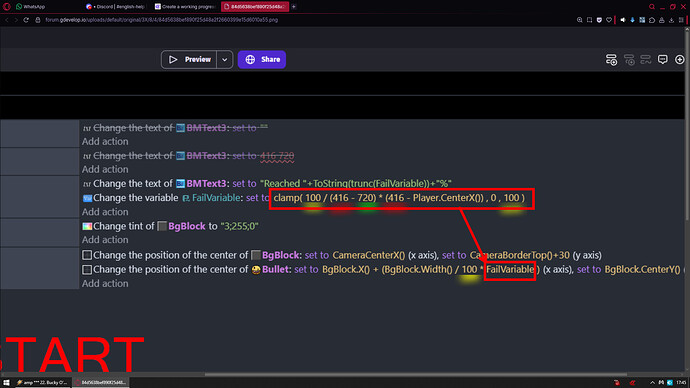Click the dimmed choose-event-type toolbar icon
690x388 pixels.
[646, 60]
